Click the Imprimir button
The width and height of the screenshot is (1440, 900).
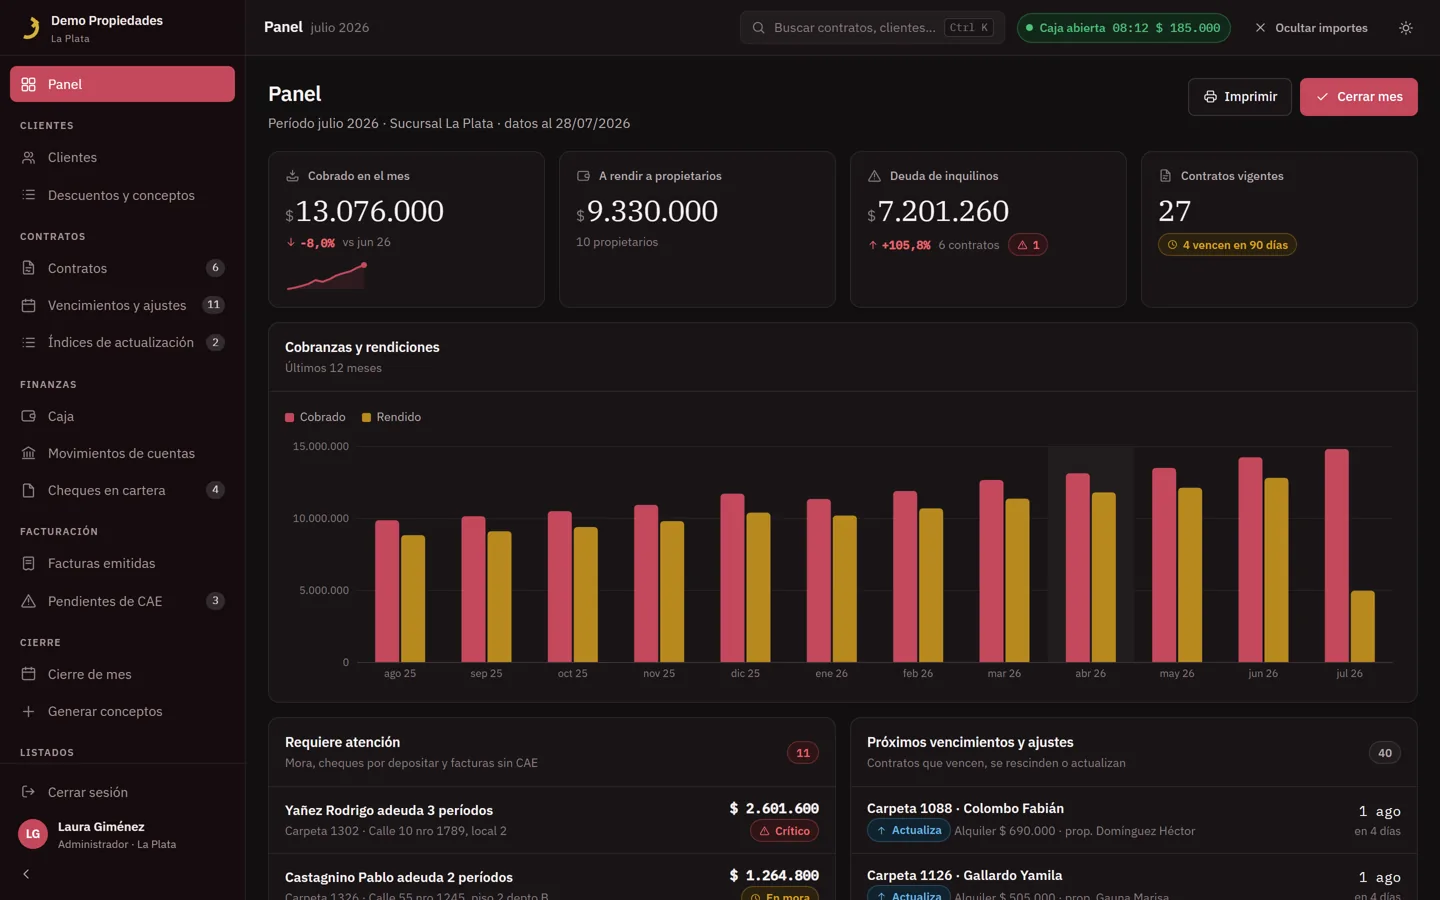1240,97
